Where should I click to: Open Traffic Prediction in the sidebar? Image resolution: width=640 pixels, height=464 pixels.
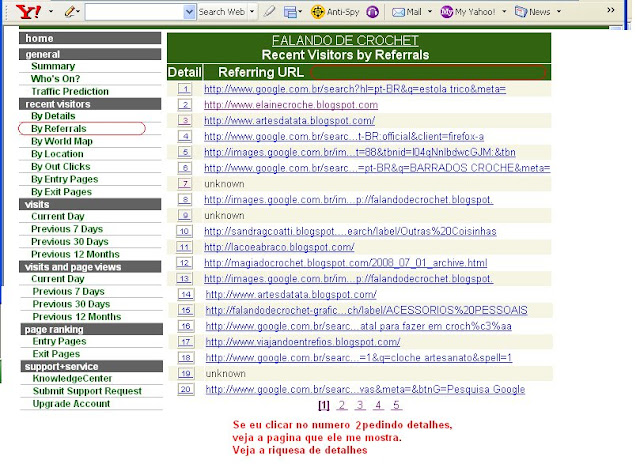tap(70, 91)
